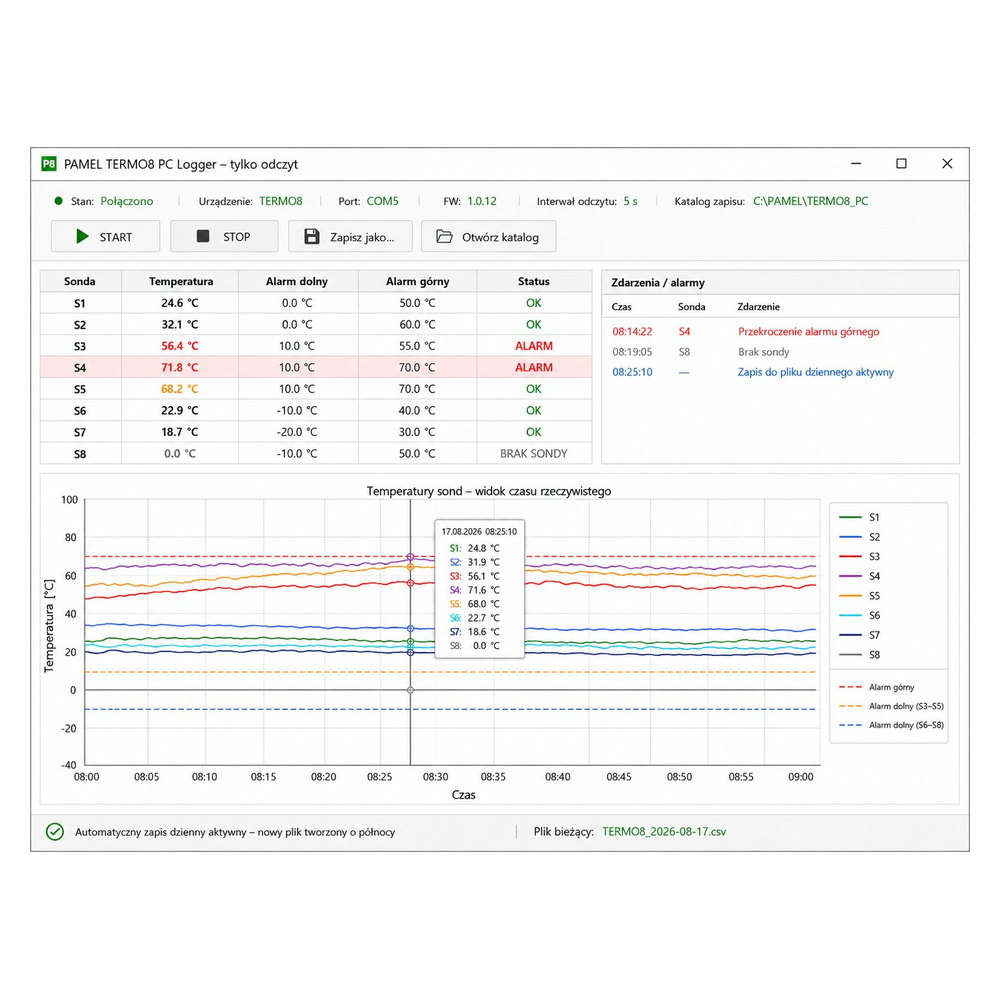Click the chart tooltip showing 17.08.2026 08:25:10
This screenshot has width=1000, height=1000.
(x=480, y=588)
